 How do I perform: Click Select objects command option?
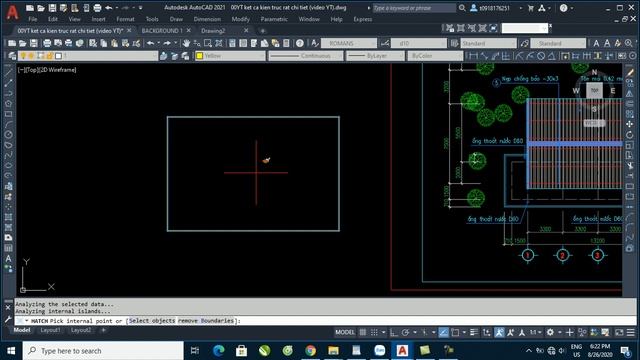(152, 321)
